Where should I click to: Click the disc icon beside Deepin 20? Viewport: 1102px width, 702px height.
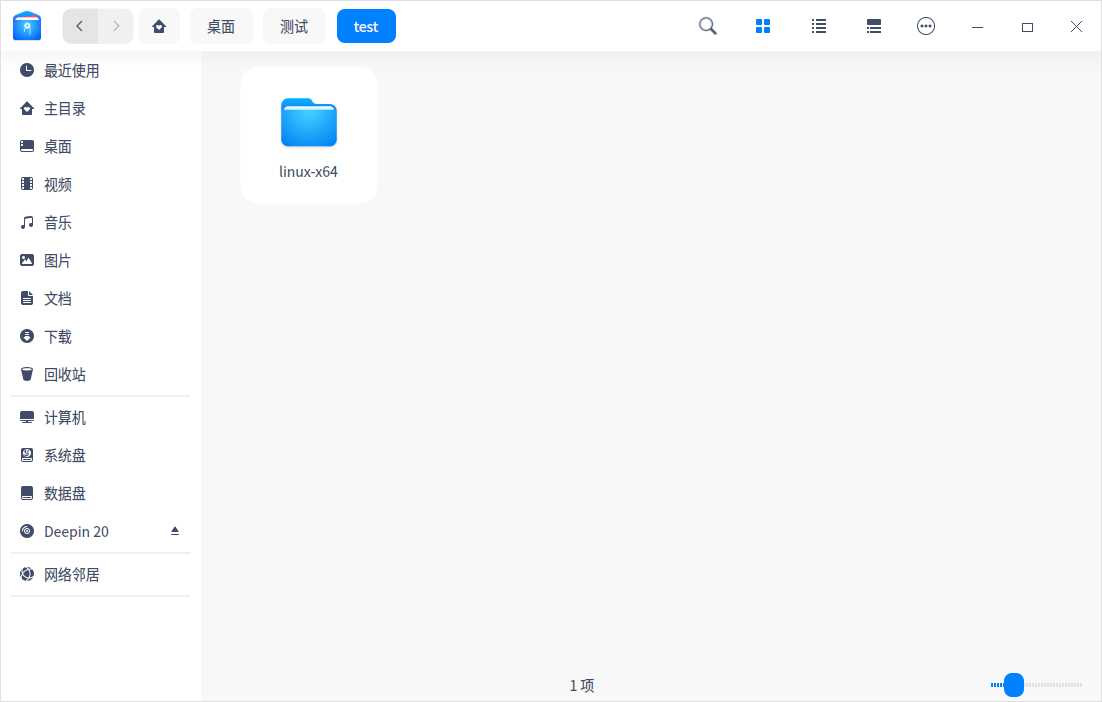coord(27,531)
